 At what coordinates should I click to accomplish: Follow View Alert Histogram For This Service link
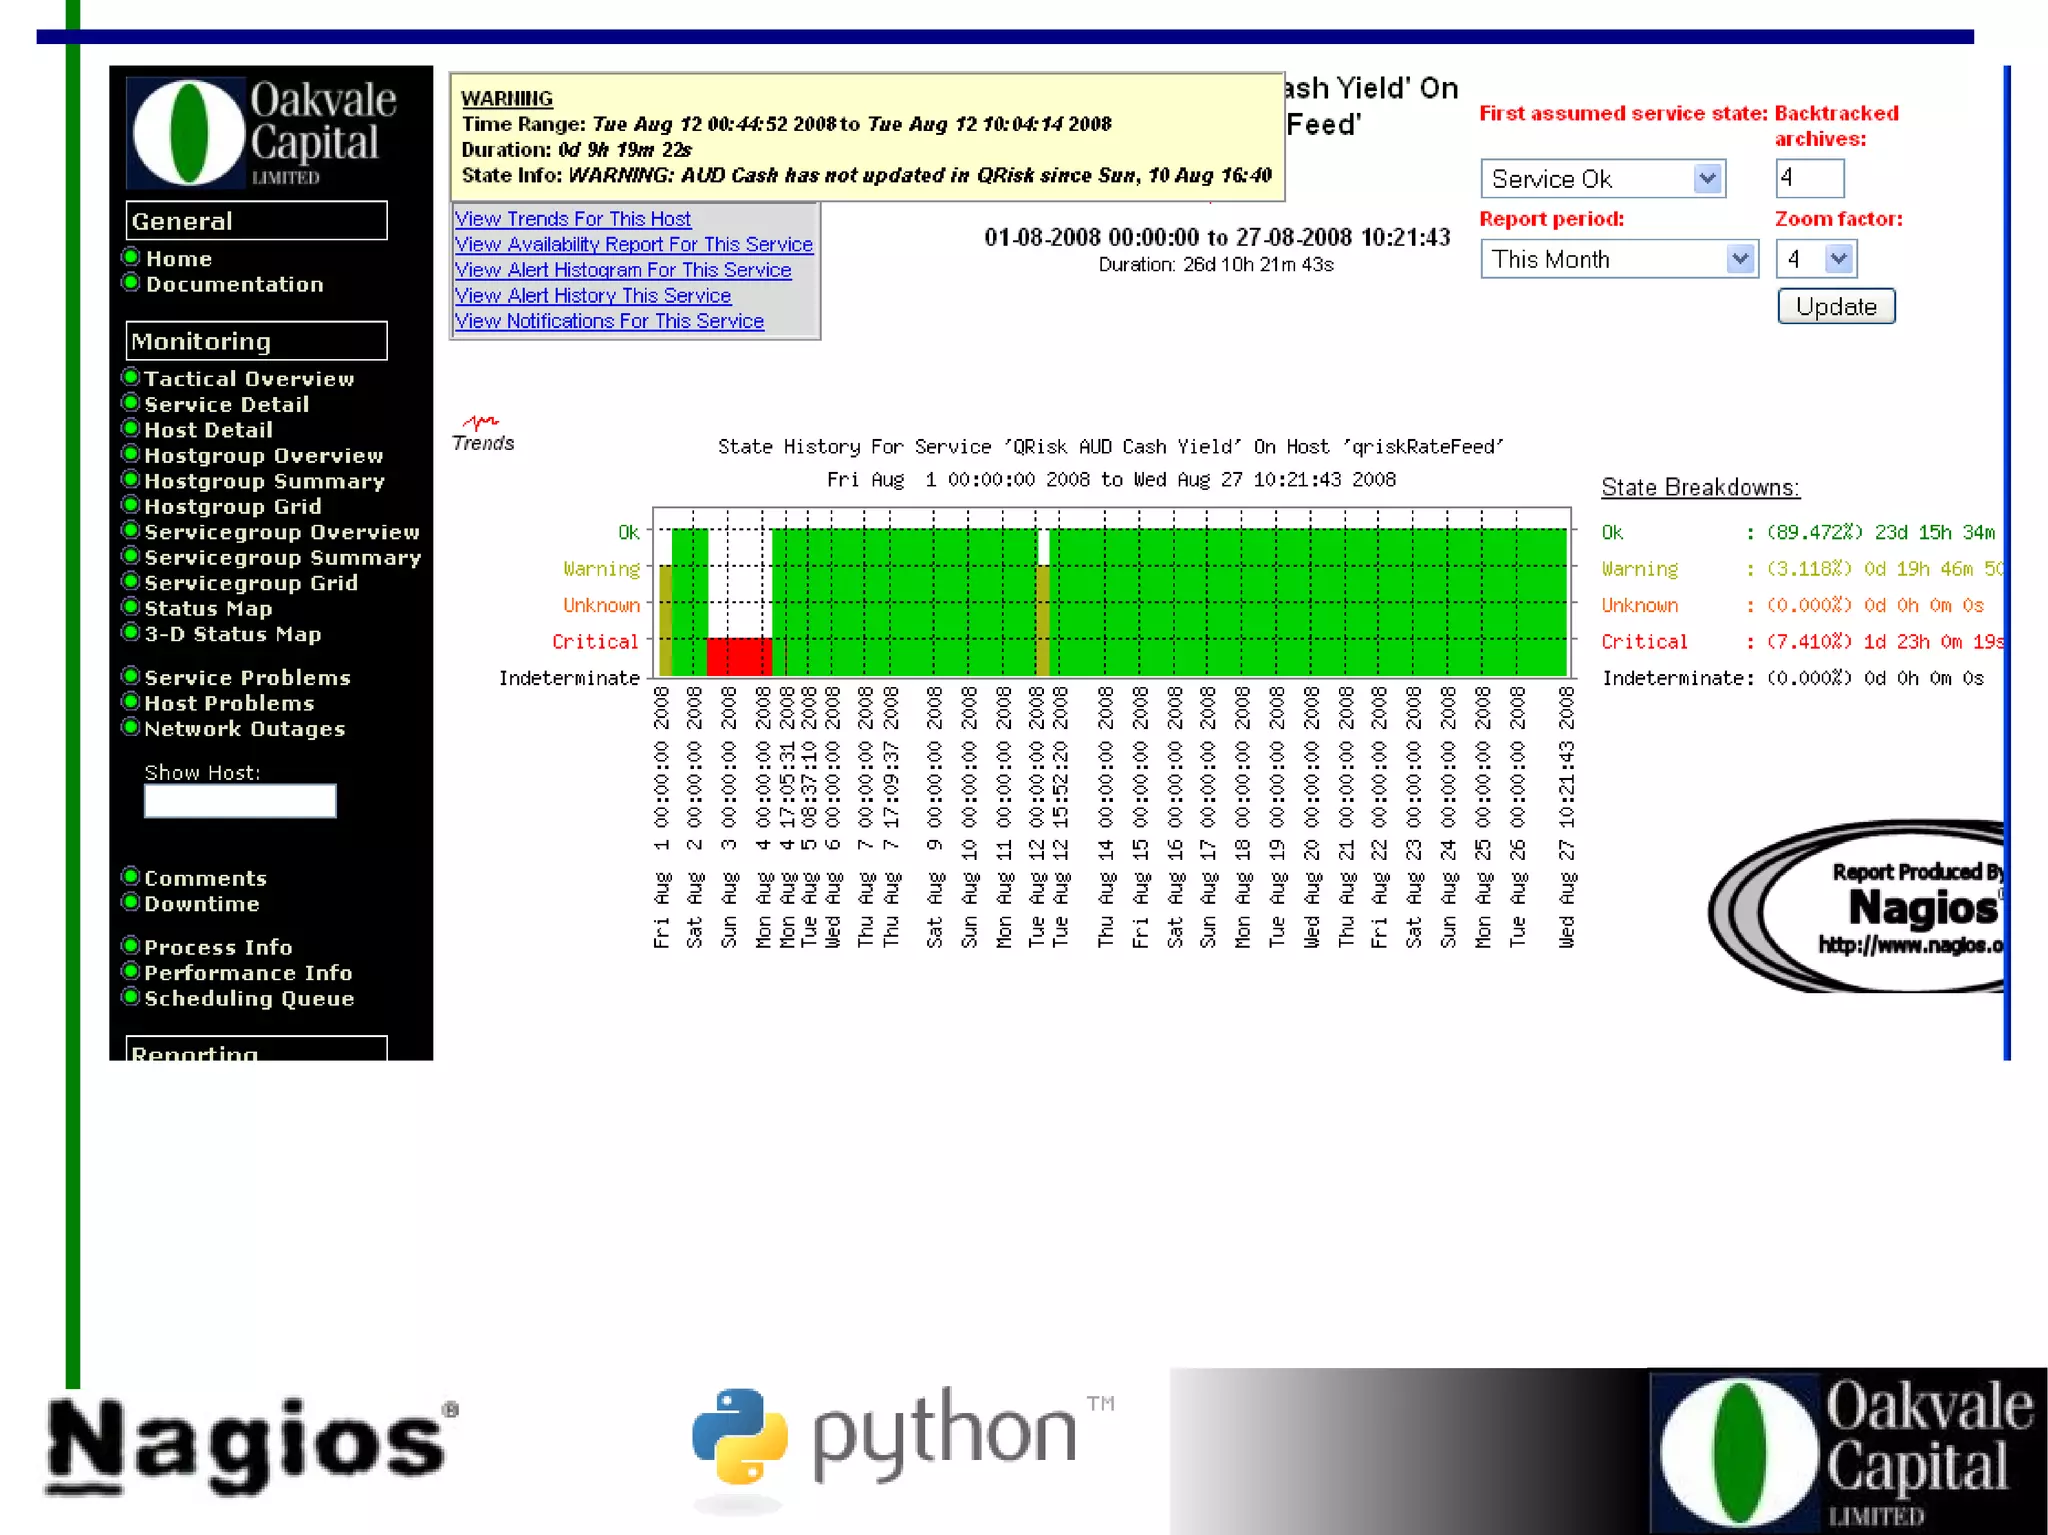(622, 270)
